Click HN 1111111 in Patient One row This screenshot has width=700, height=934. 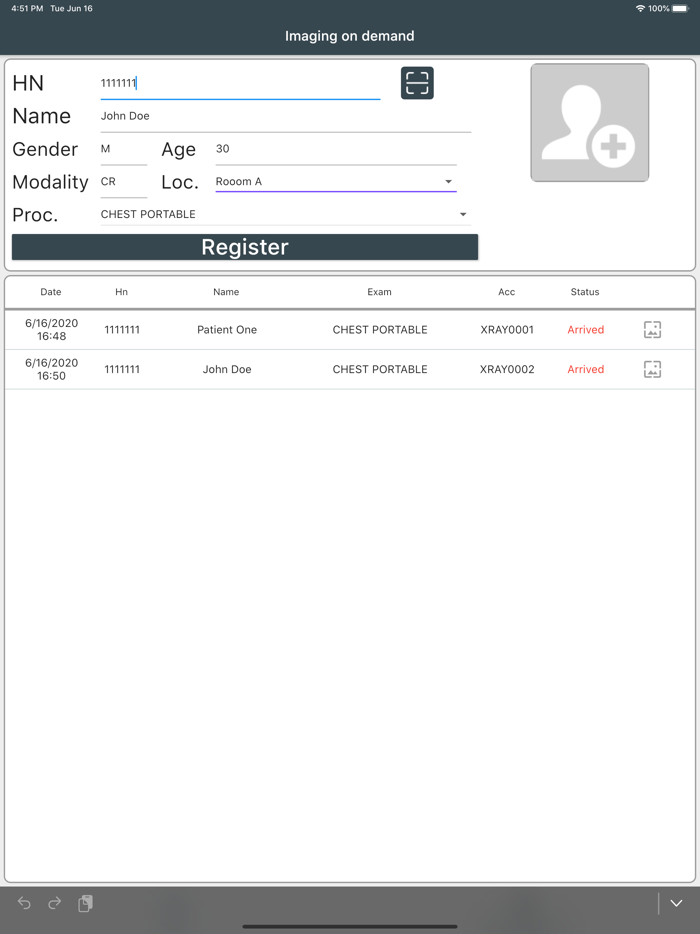pos(122,329)
